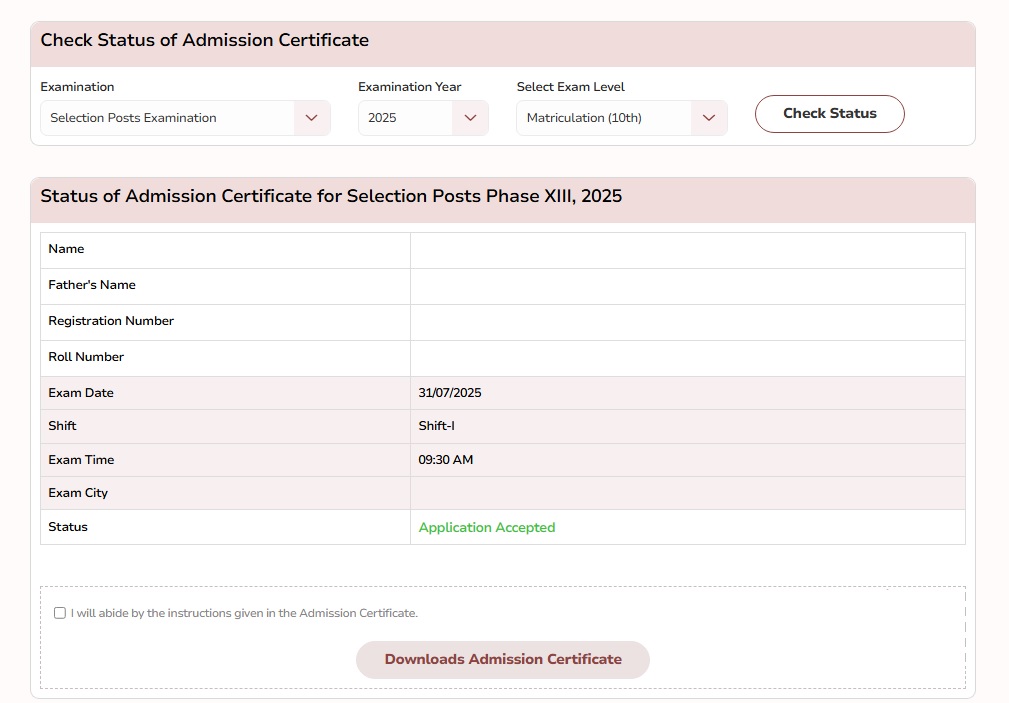The image size is (1009, 703).
Task: Click the Downloads Admission Certificate button
Action: [x=503, y=660]
